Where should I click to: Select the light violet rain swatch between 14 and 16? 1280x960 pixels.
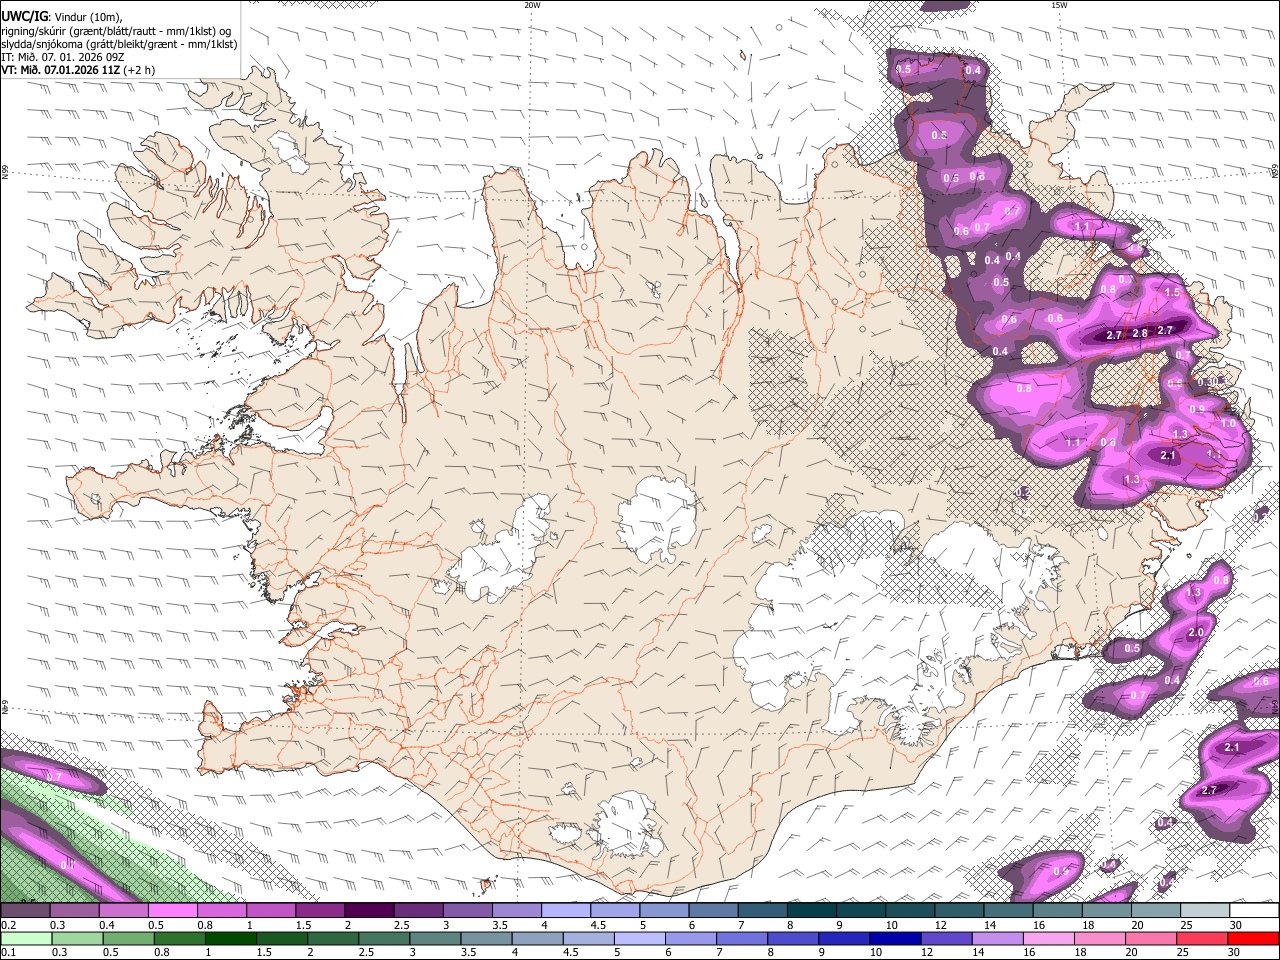point(998,938)
